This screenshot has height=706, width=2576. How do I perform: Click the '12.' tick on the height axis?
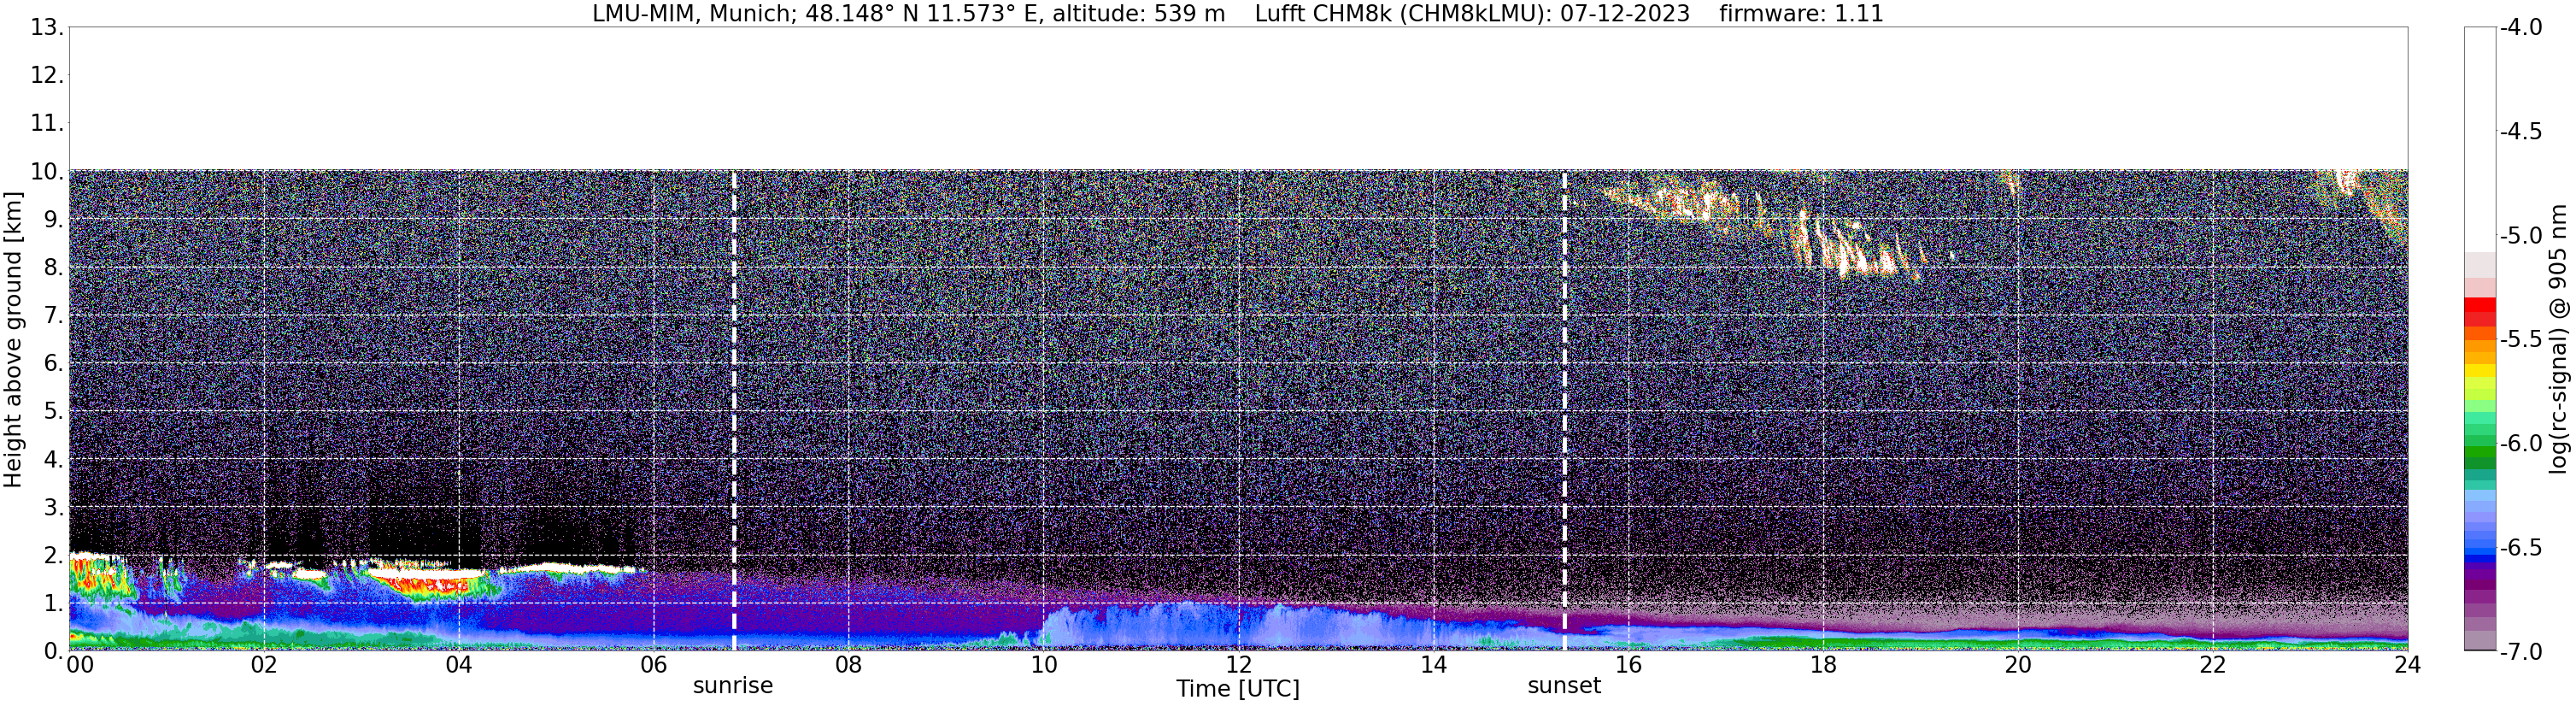47,75
